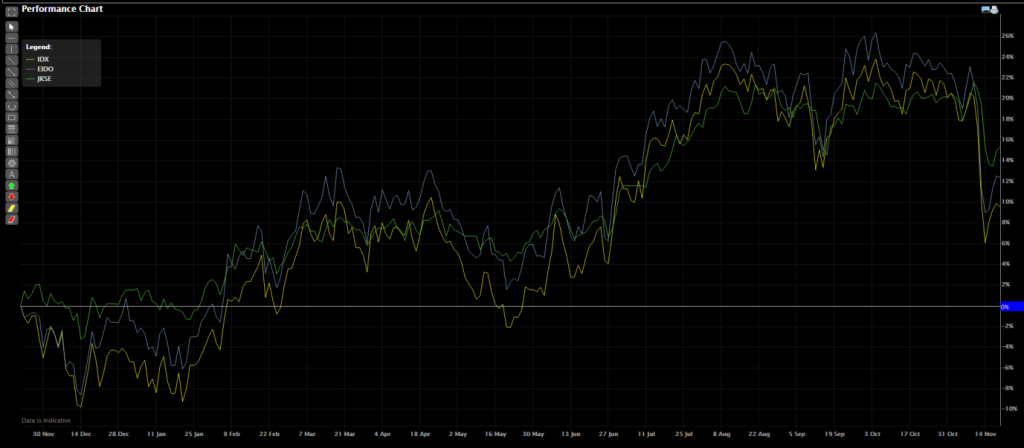Select the yellow highlighter tool
Screen dimensions: 1024x448
click(x=11, y=208)
